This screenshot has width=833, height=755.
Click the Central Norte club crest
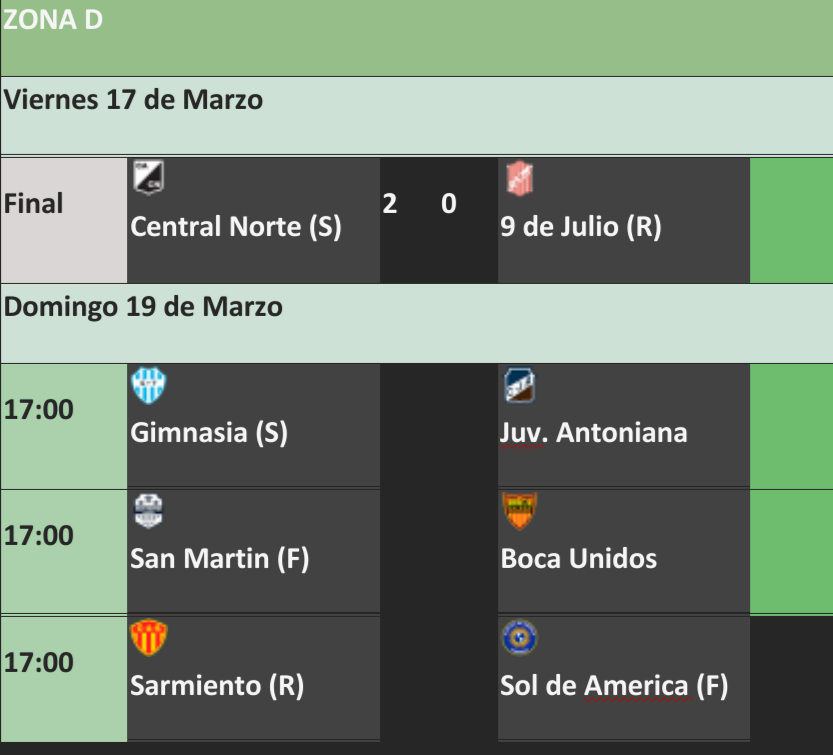point(148,177)
